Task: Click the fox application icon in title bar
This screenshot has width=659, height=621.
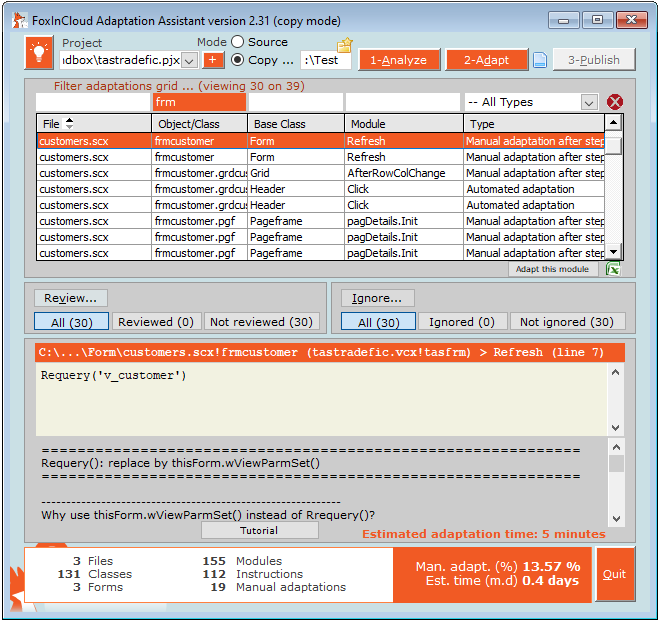Action: tap(19, 20)
